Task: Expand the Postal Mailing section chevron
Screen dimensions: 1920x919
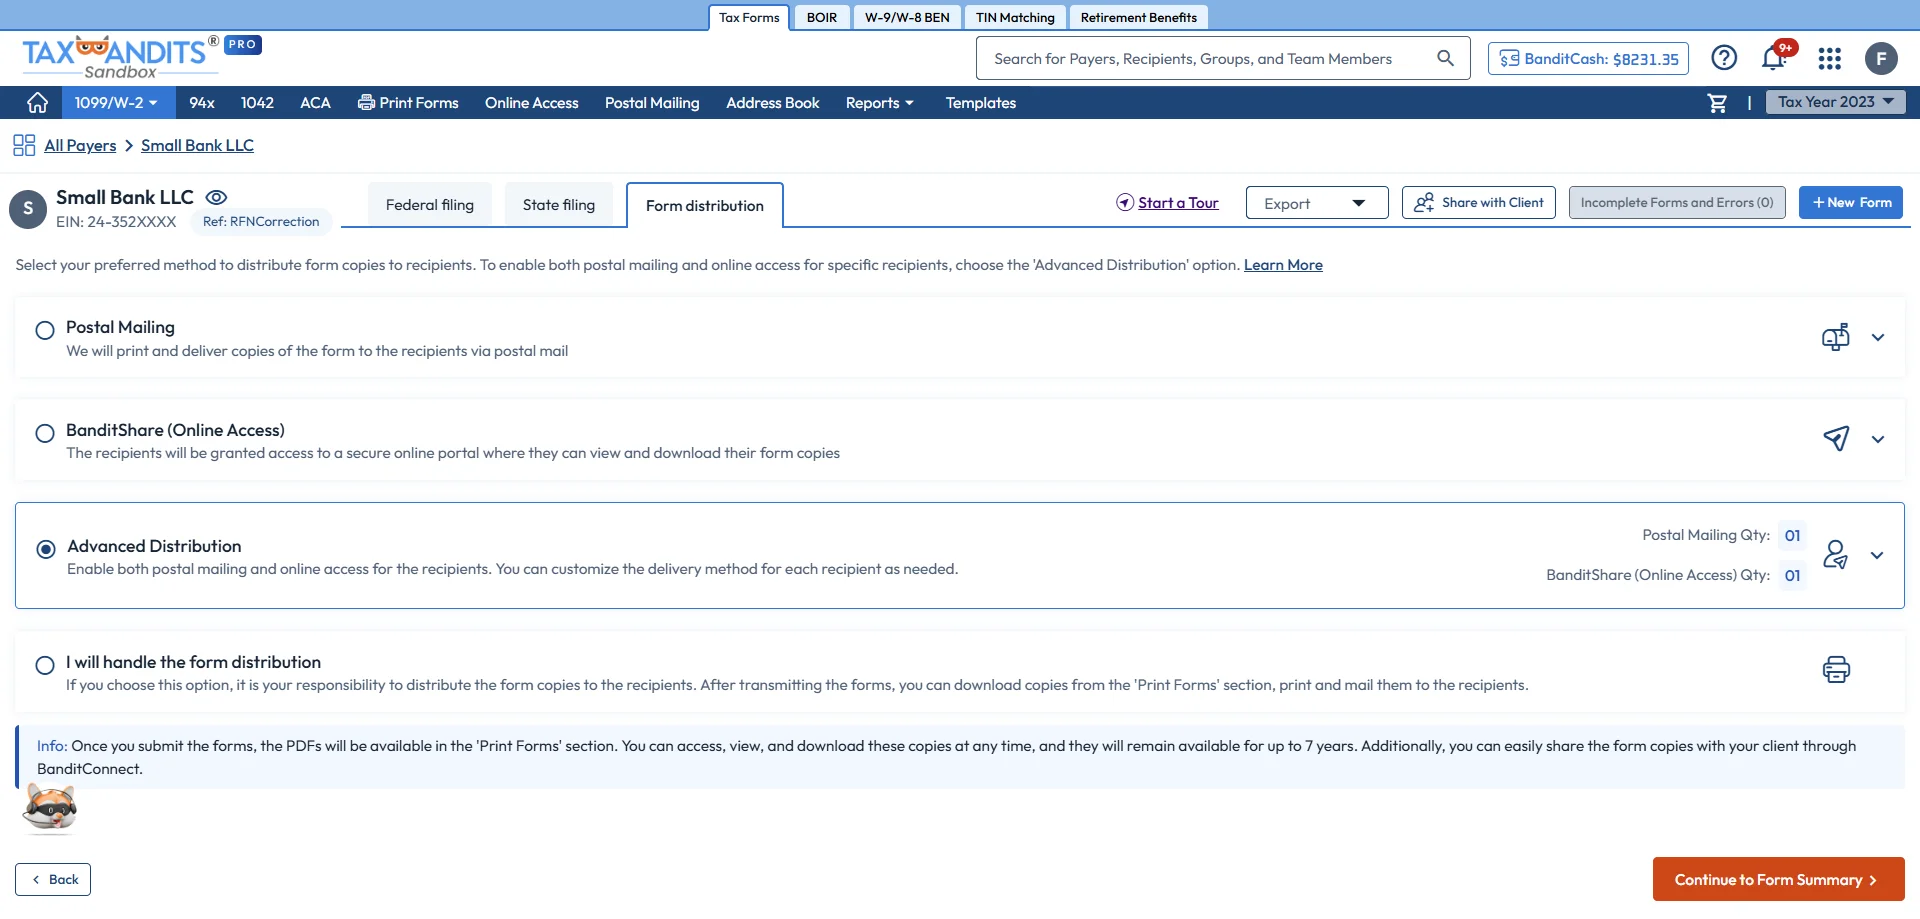Action: (x=1878, y=337)
